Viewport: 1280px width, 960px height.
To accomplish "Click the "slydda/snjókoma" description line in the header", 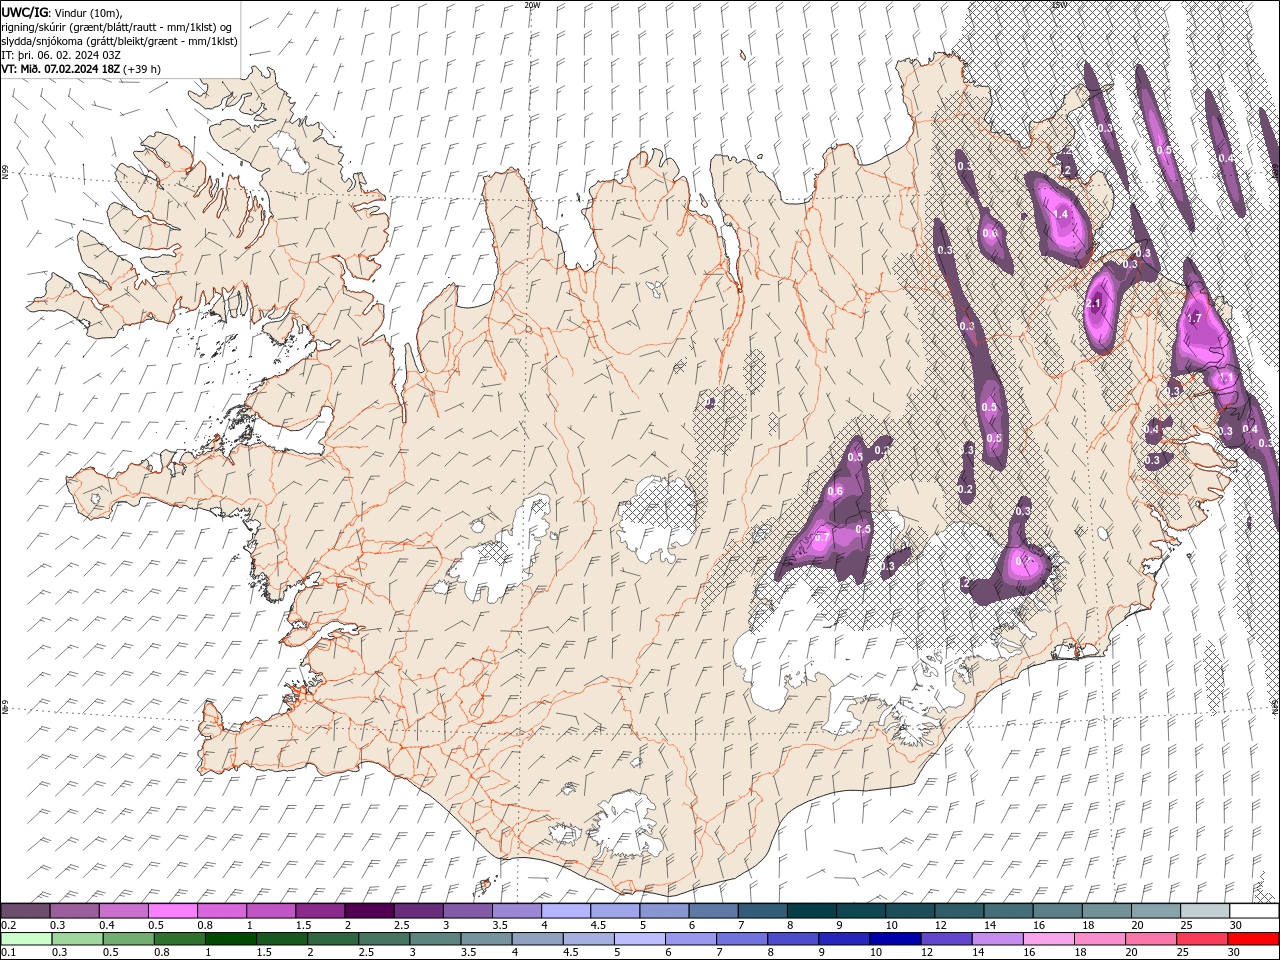I will tap(120, 41).
